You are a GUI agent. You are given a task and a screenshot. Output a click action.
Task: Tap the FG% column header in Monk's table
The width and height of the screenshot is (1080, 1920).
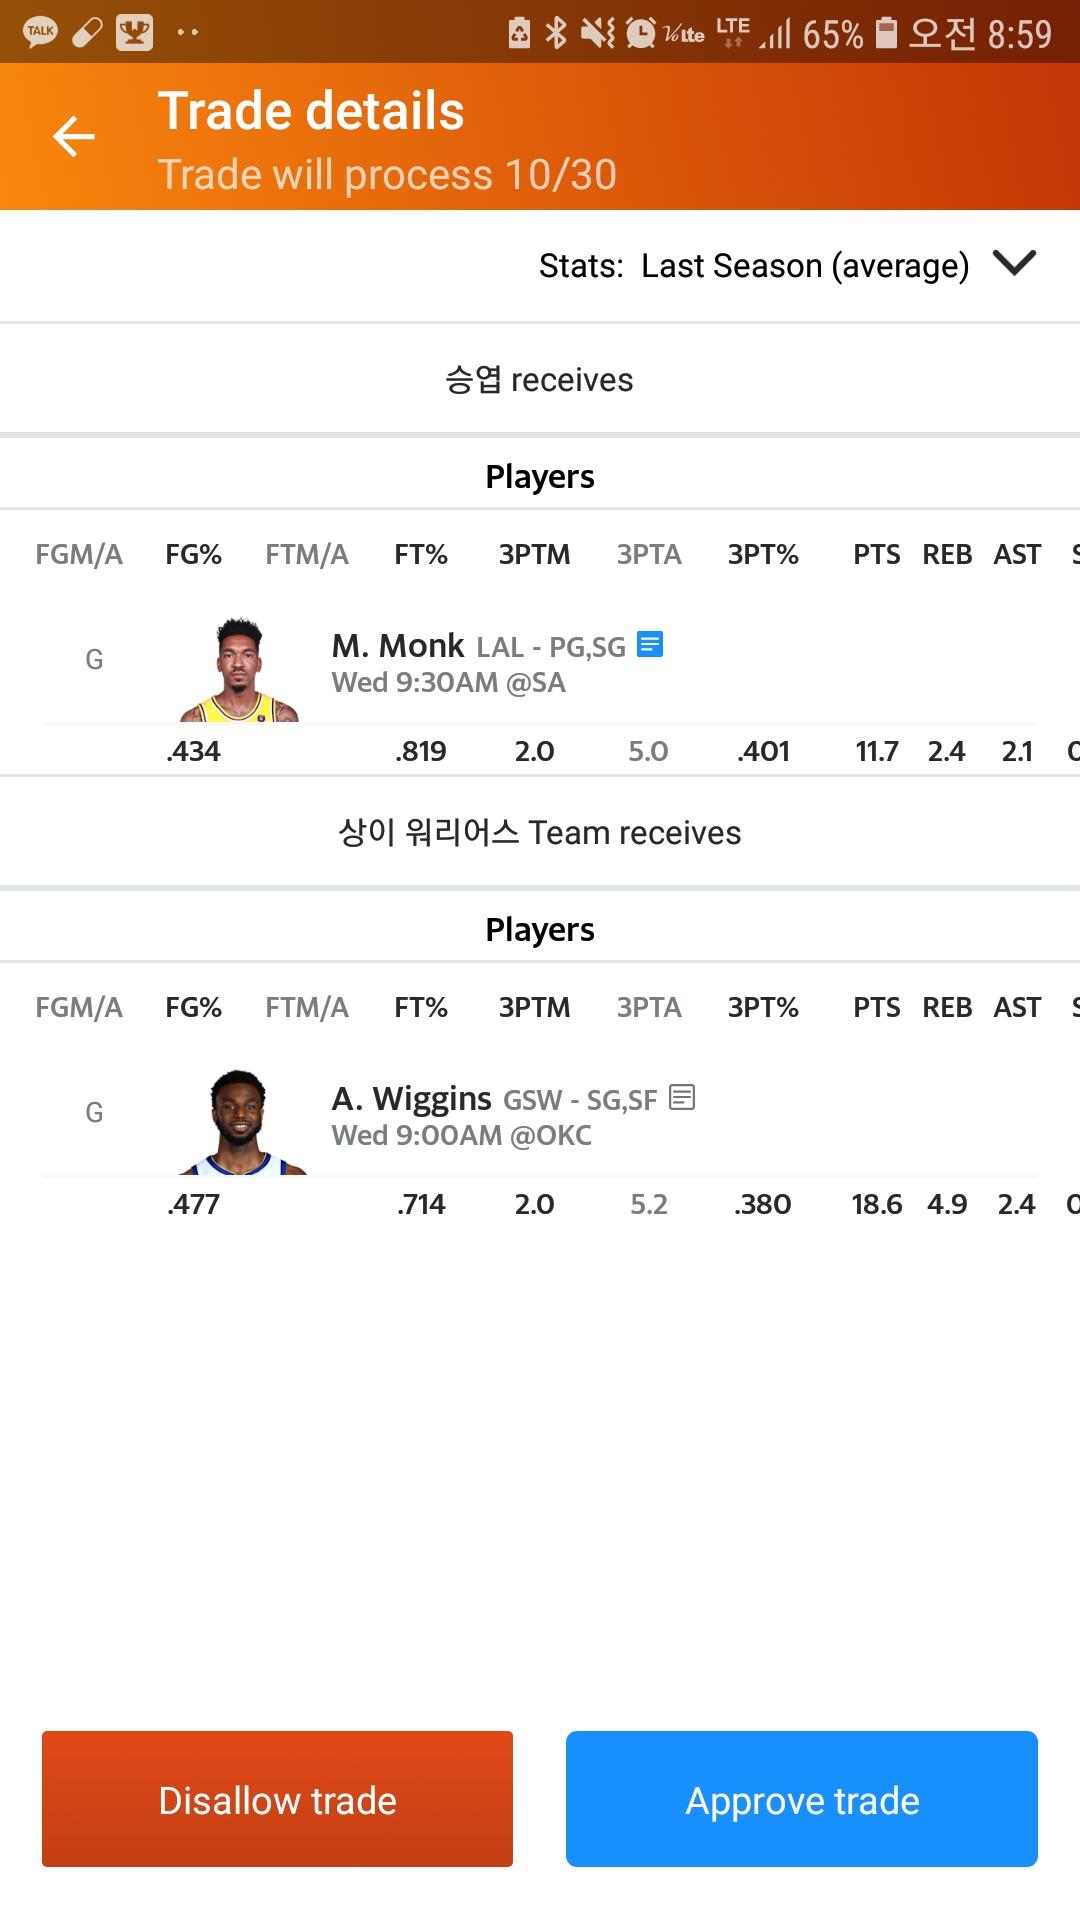click(x=193, y=554)
